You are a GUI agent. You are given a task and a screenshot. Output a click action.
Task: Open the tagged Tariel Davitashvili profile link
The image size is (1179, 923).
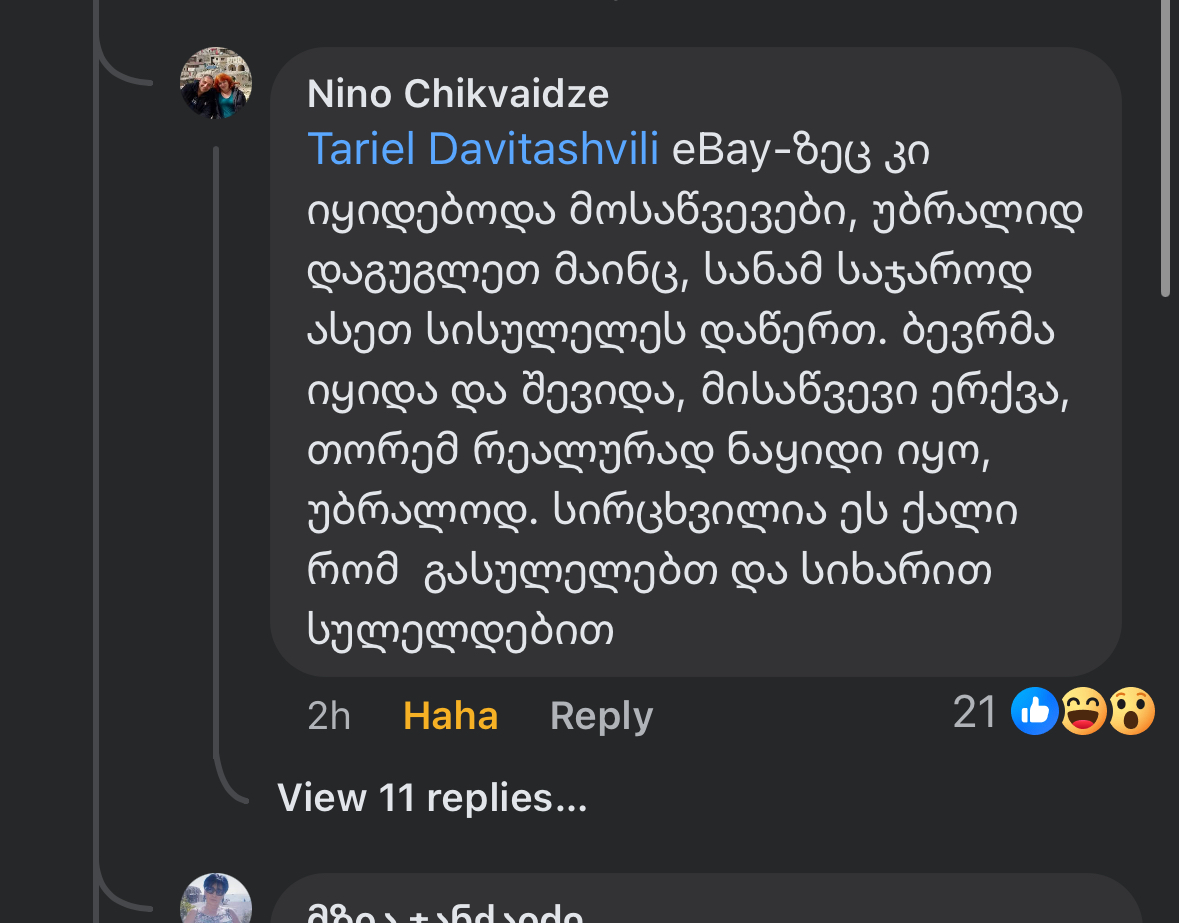(x=483, y=150)
